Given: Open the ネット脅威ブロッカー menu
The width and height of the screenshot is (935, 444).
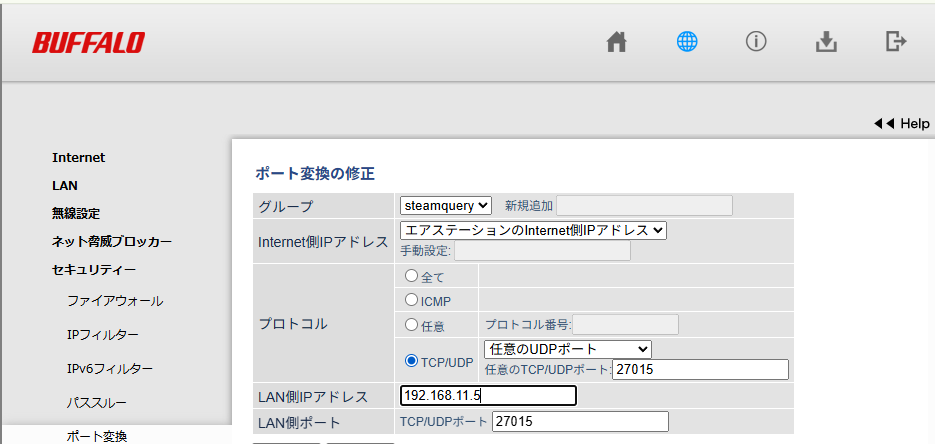Looking at the screenshot, I should [112, 241].
